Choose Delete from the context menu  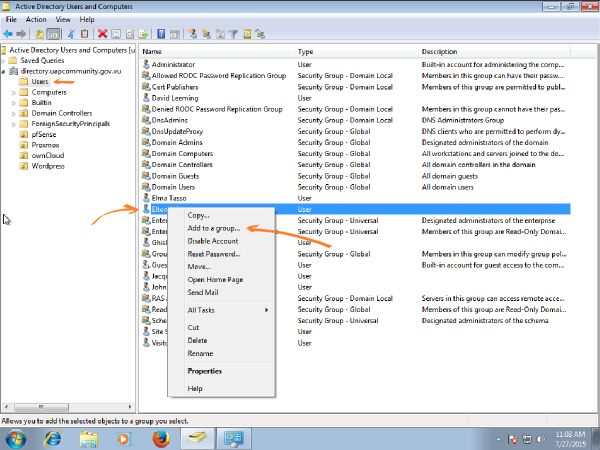click(x=222, y=341)
